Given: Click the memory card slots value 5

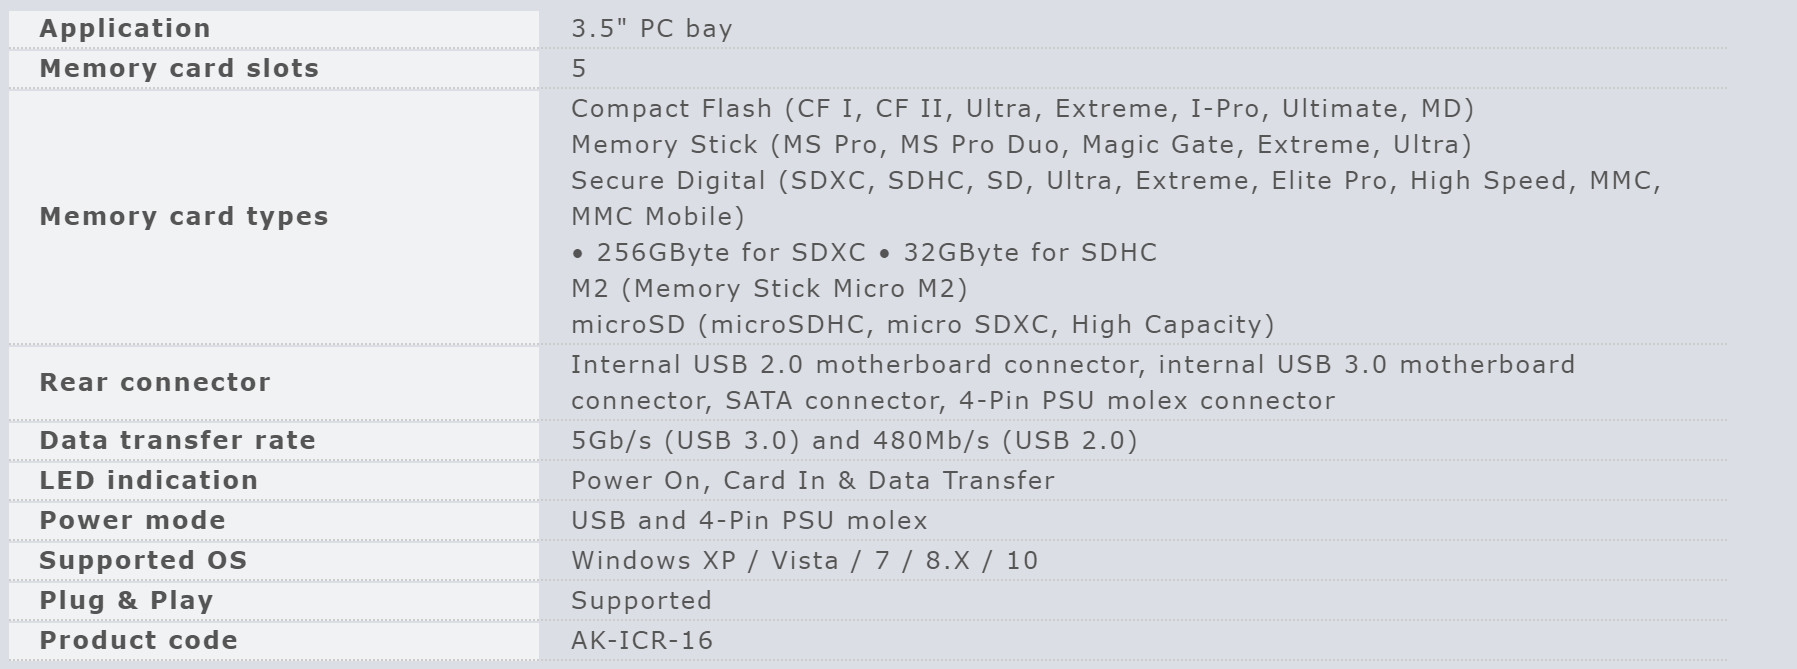Looking at the screenshot, I should coord(579,68).
